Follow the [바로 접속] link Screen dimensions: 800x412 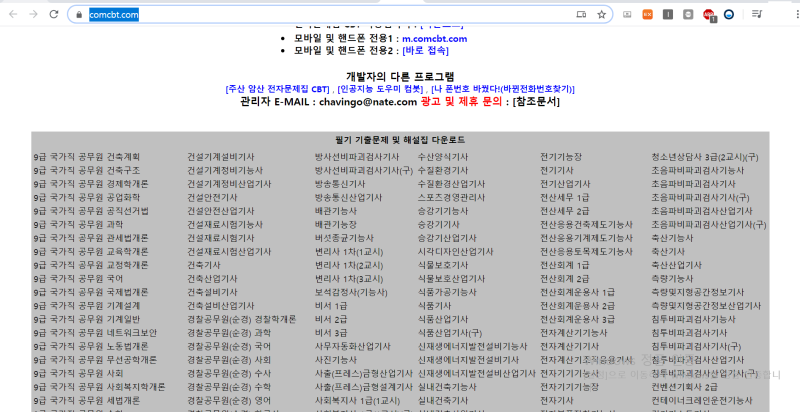point(426,51)
